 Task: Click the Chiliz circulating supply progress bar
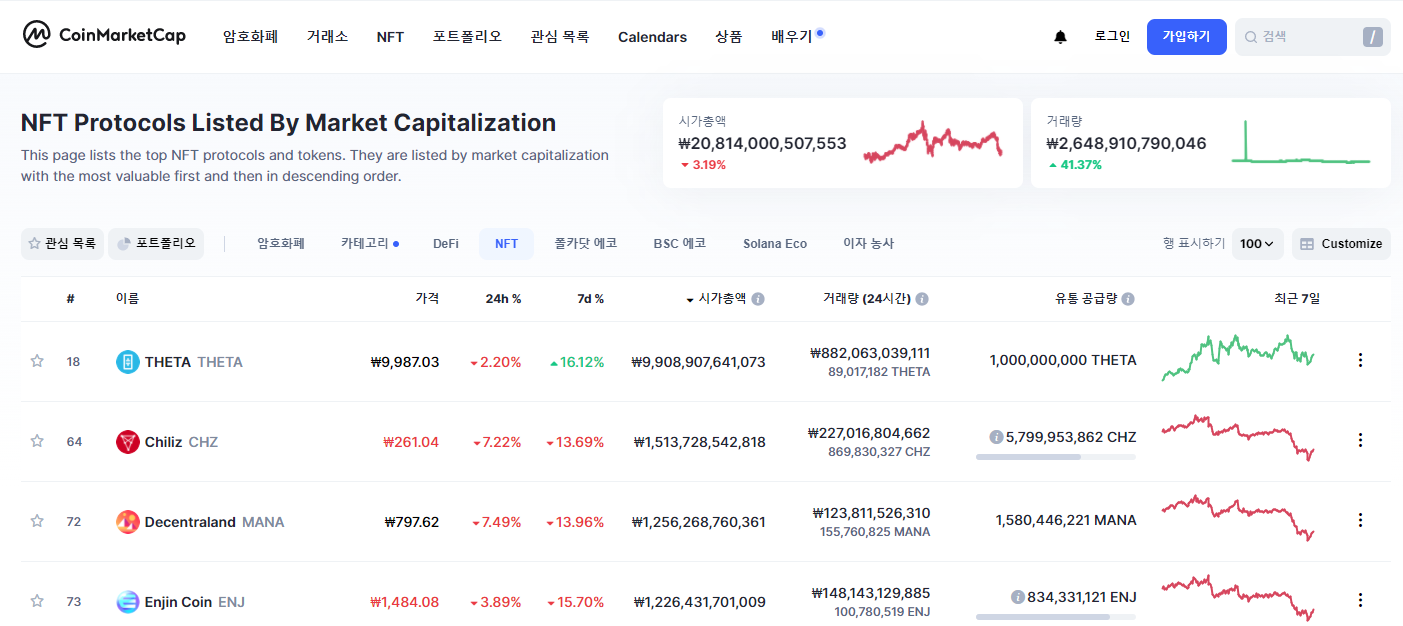(1056, 457)
